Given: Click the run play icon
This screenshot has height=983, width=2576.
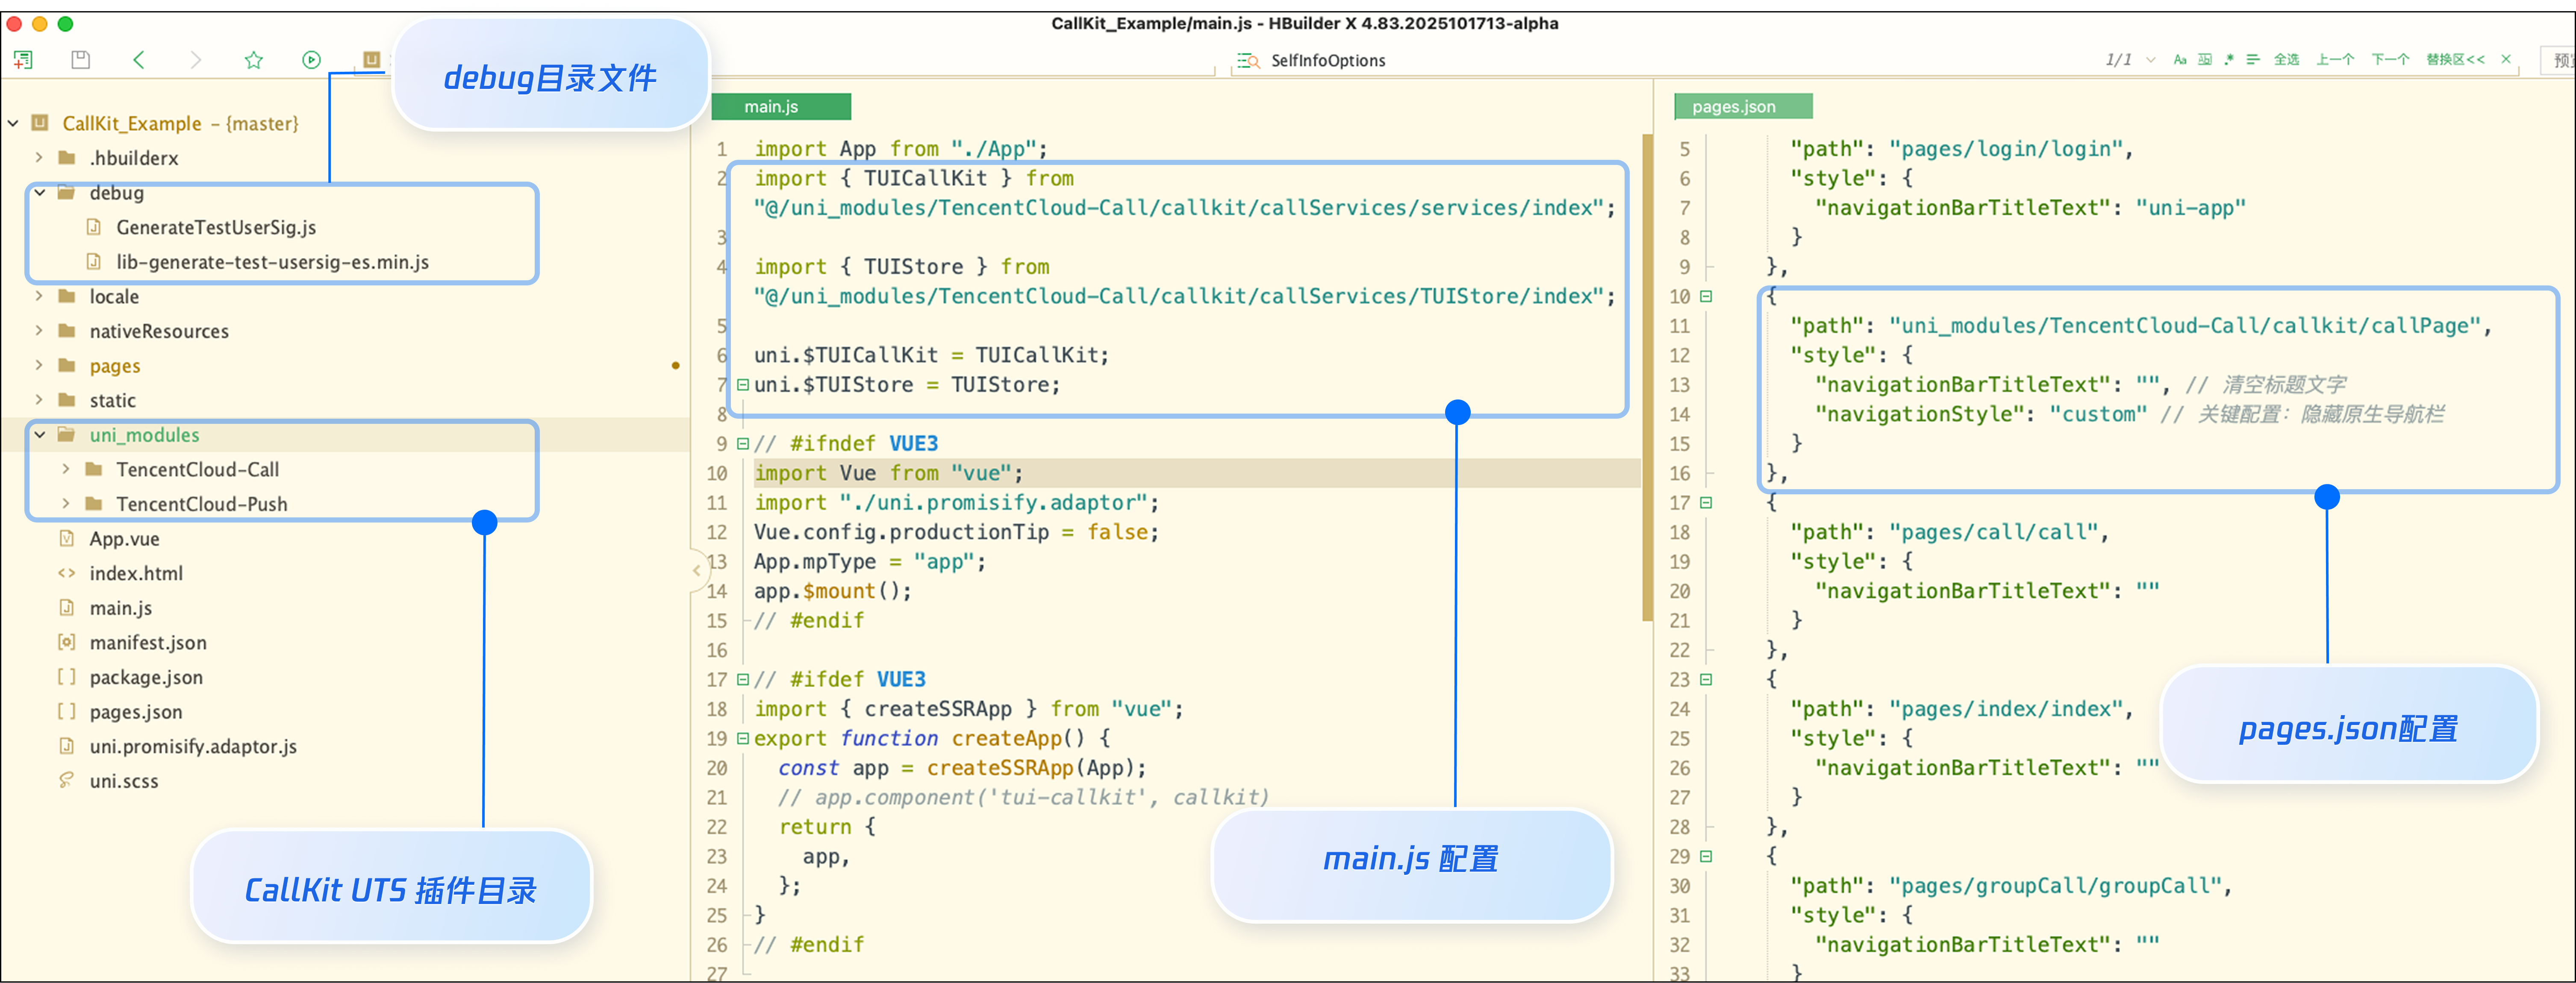Looking at the screenshot, I should (x=311, y=60).
